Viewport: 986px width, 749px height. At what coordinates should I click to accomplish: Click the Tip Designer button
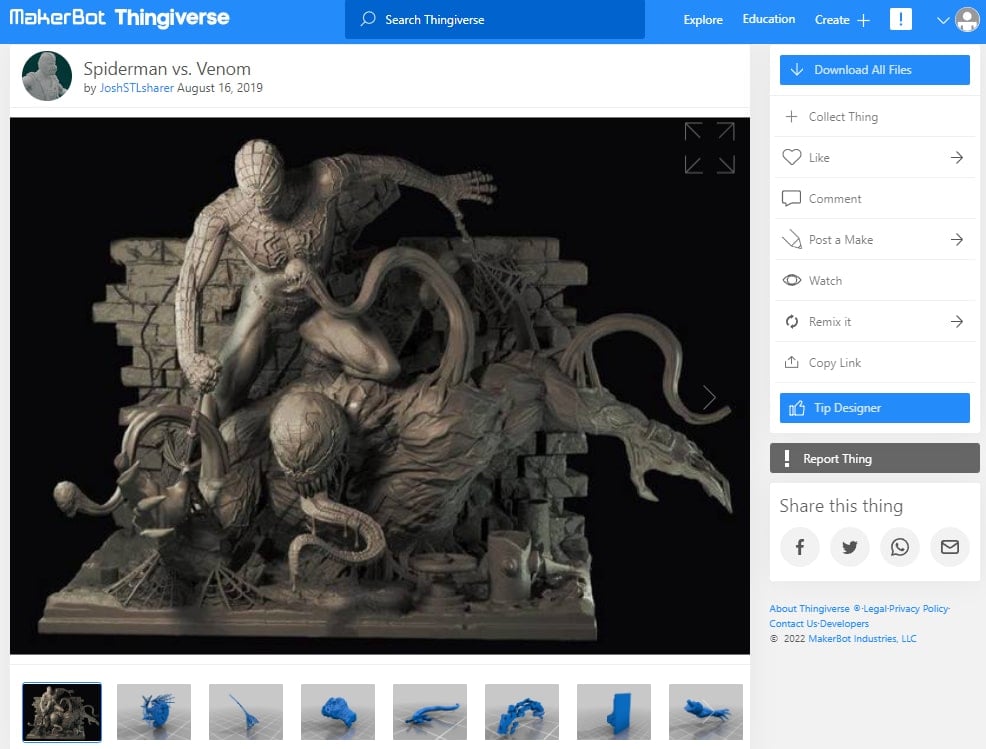pyautogui.click(x=875, y=408)
